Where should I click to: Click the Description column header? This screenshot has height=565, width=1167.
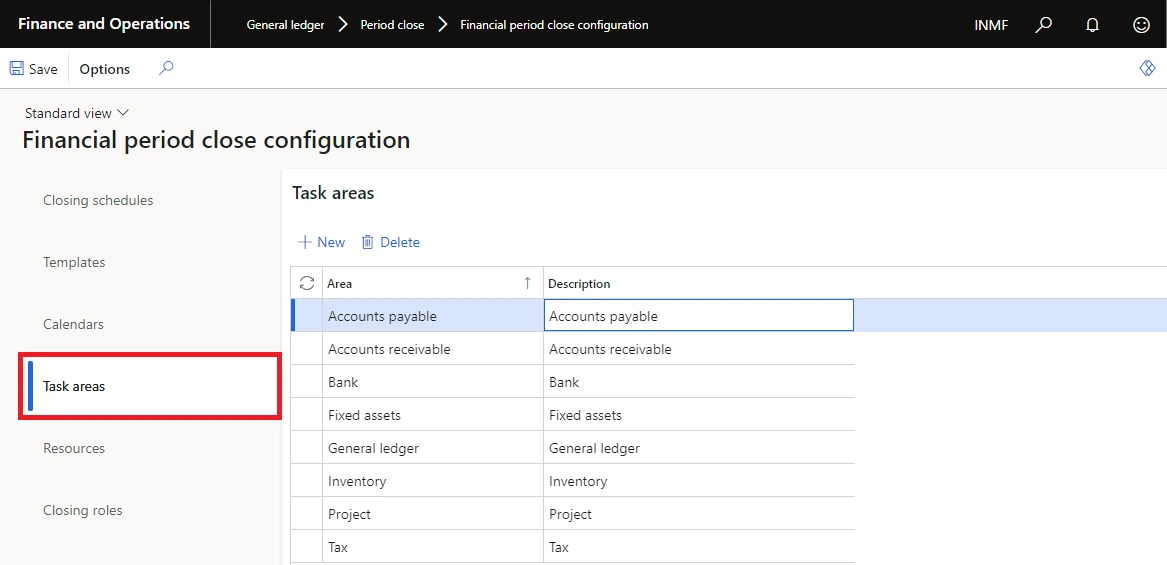click(x=699, y=283)
